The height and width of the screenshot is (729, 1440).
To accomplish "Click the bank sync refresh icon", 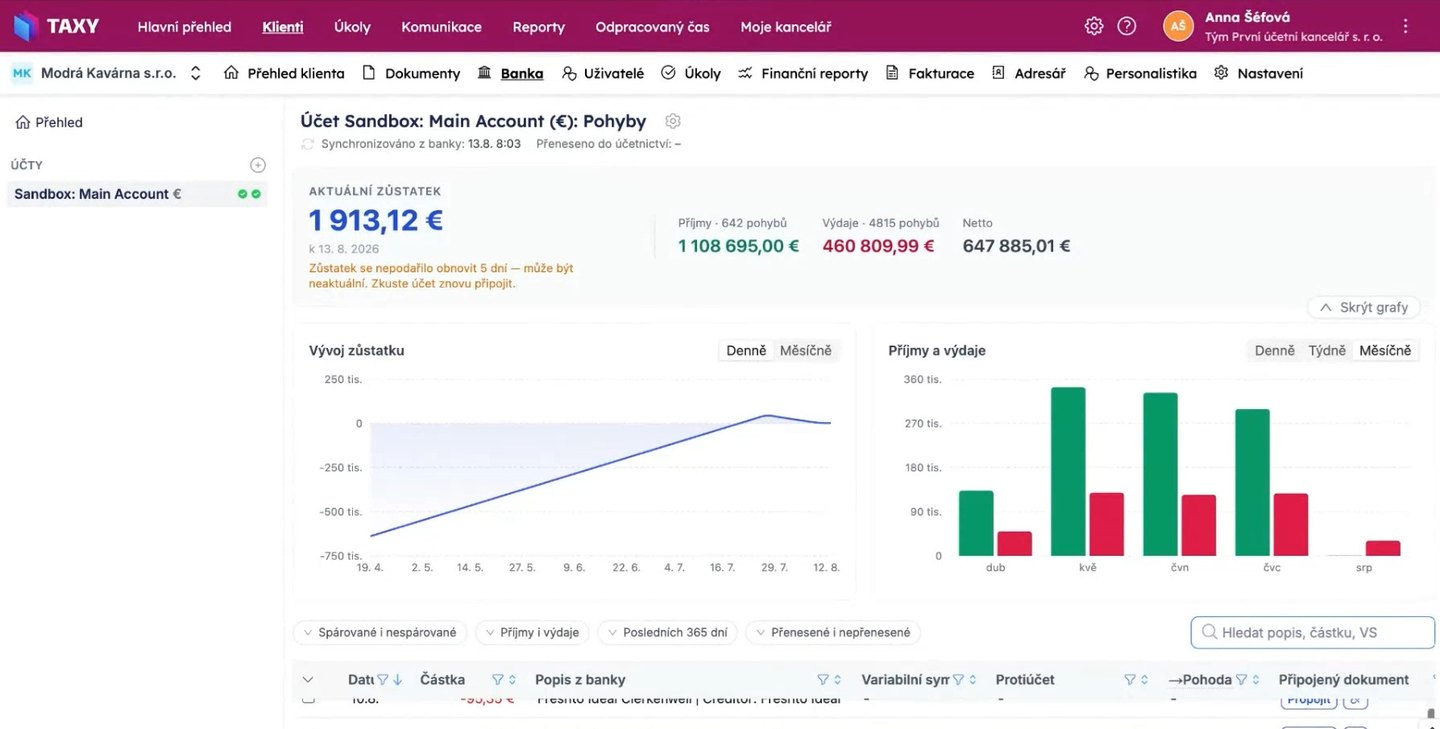I will pos(308,144).
